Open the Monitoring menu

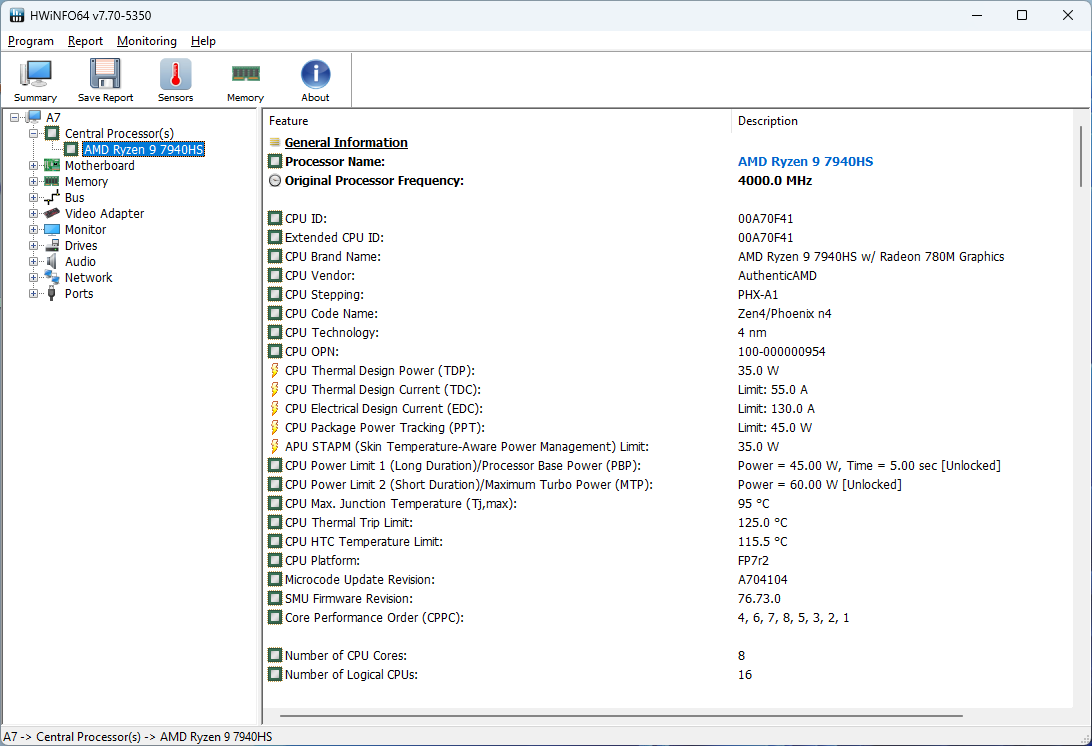[147, 41]
